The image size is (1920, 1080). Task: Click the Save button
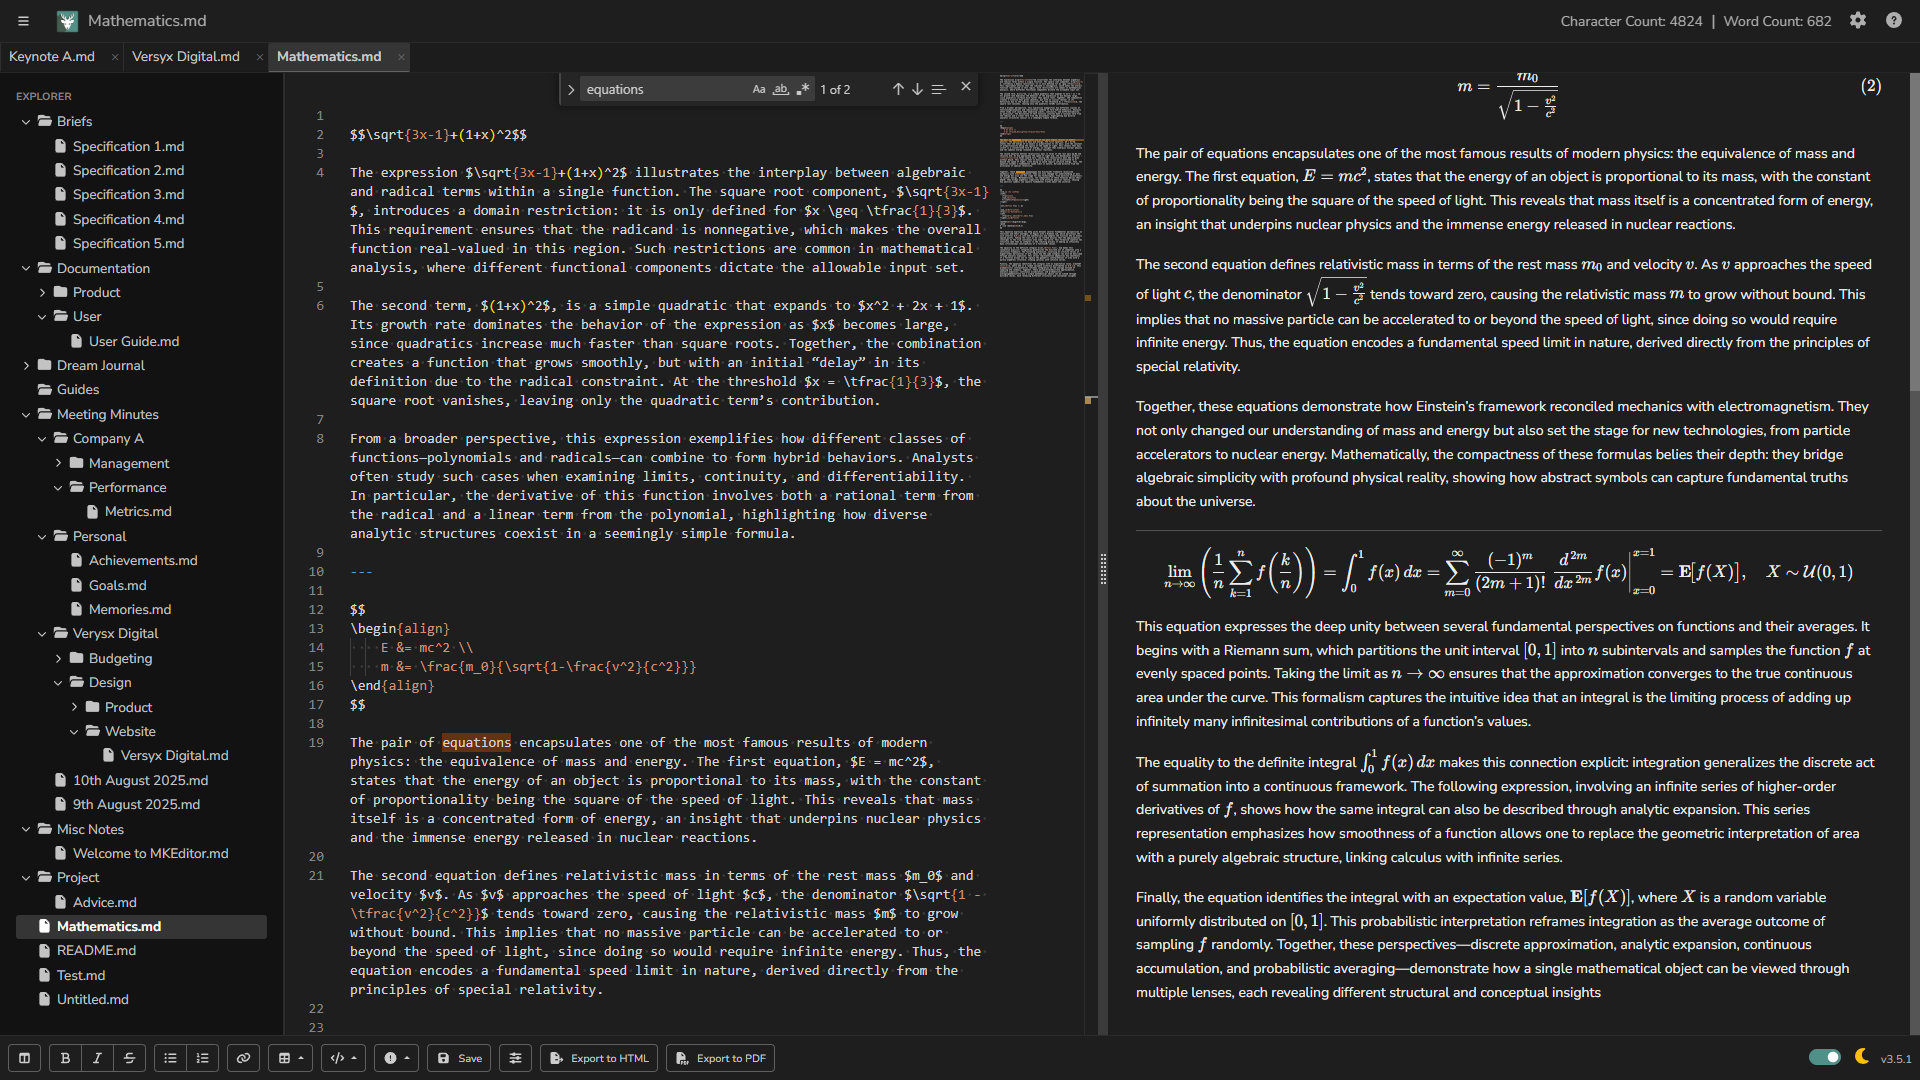pyautogui.click(x=460, y=1058)
